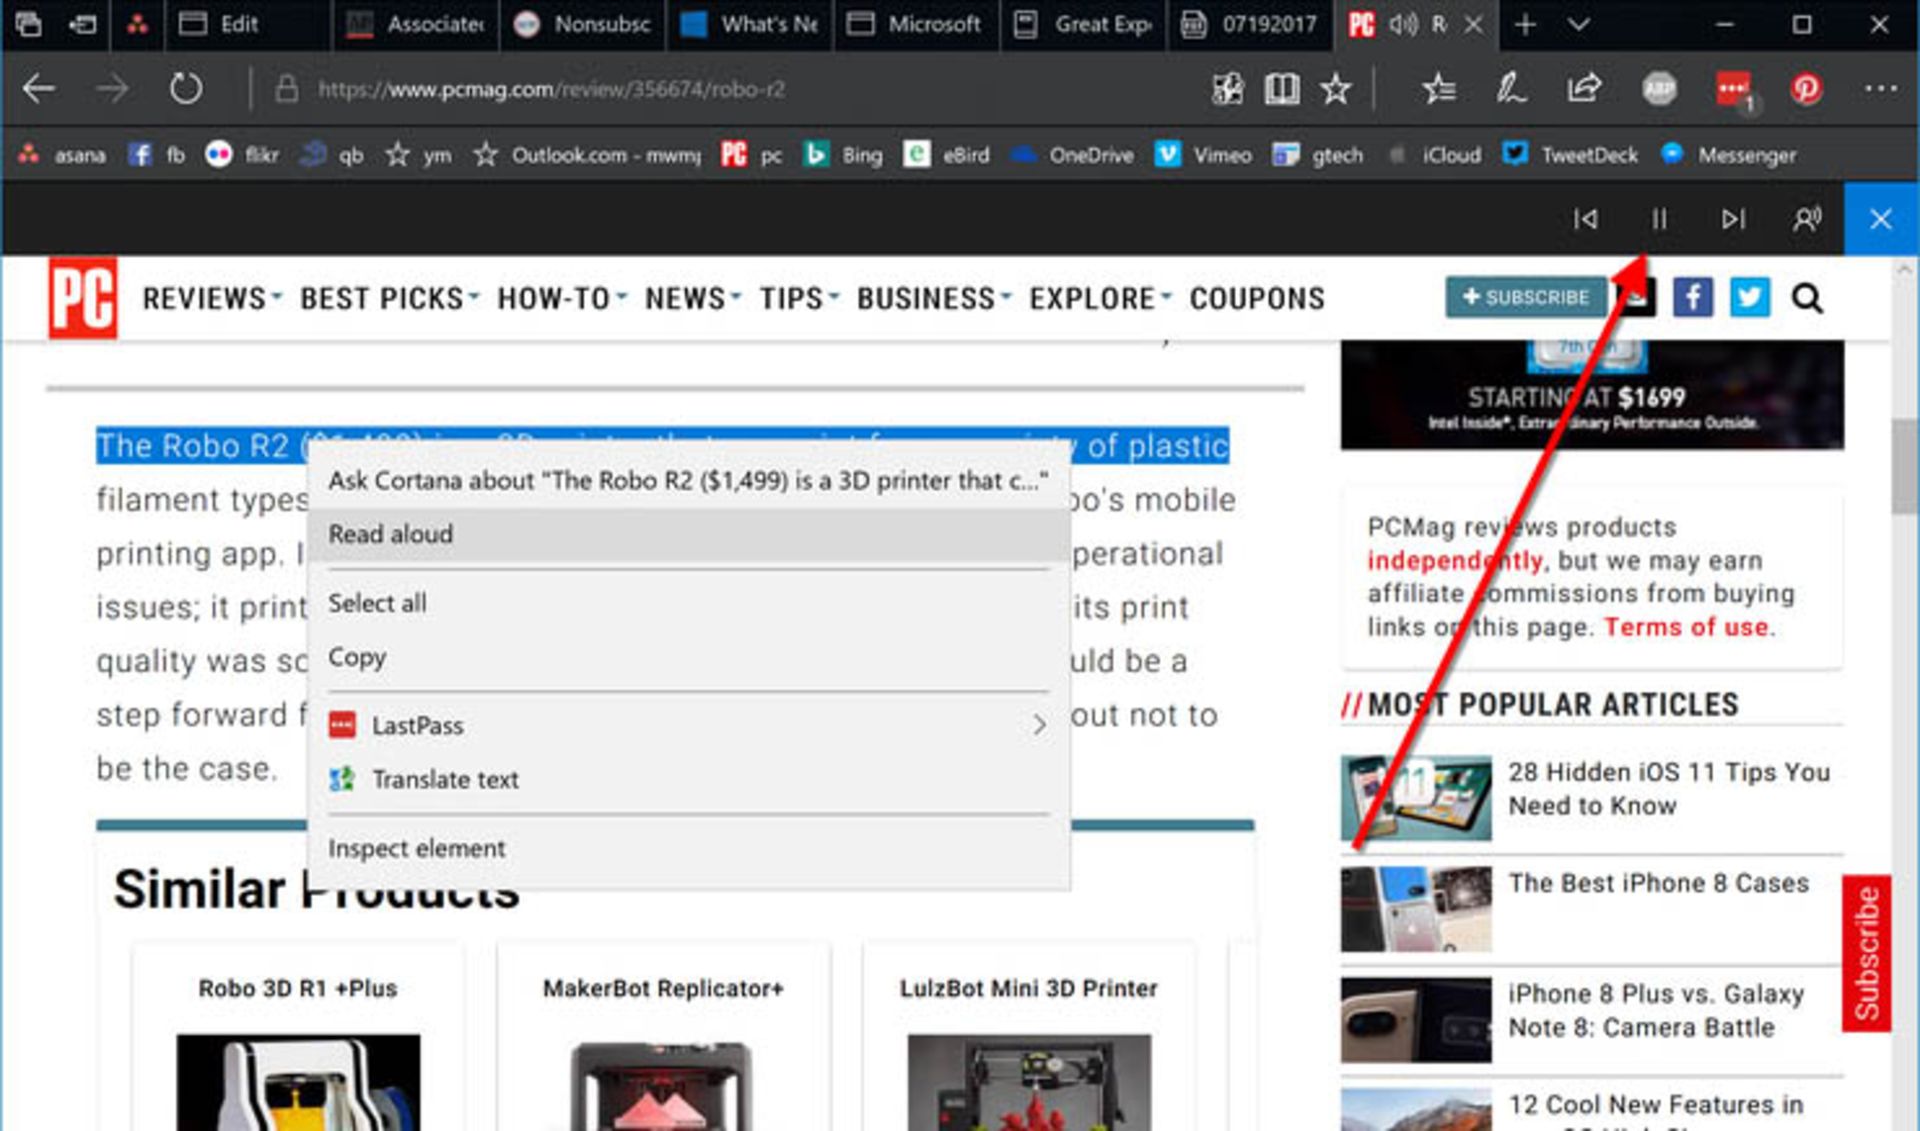Expand the Business menu

pos(933,298)
